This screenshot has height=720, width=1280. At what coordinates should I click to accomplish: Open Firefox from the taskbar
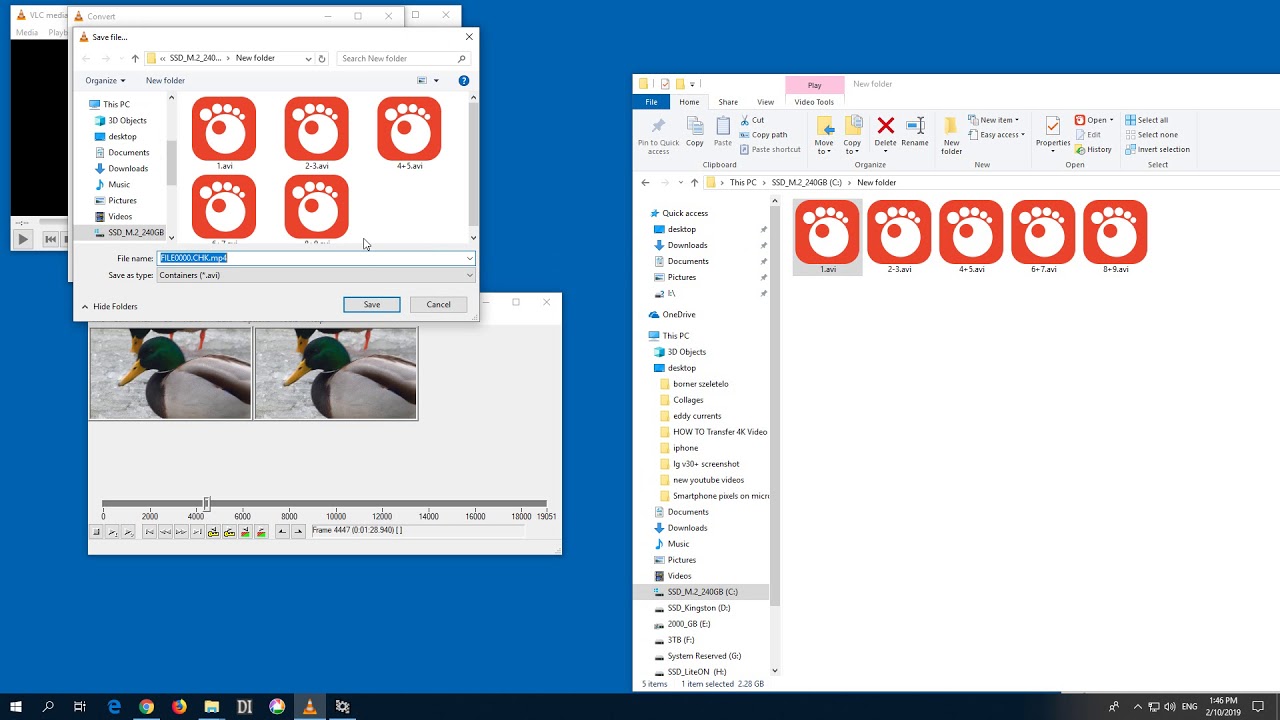pyautogui.click(x=179, y=707)
